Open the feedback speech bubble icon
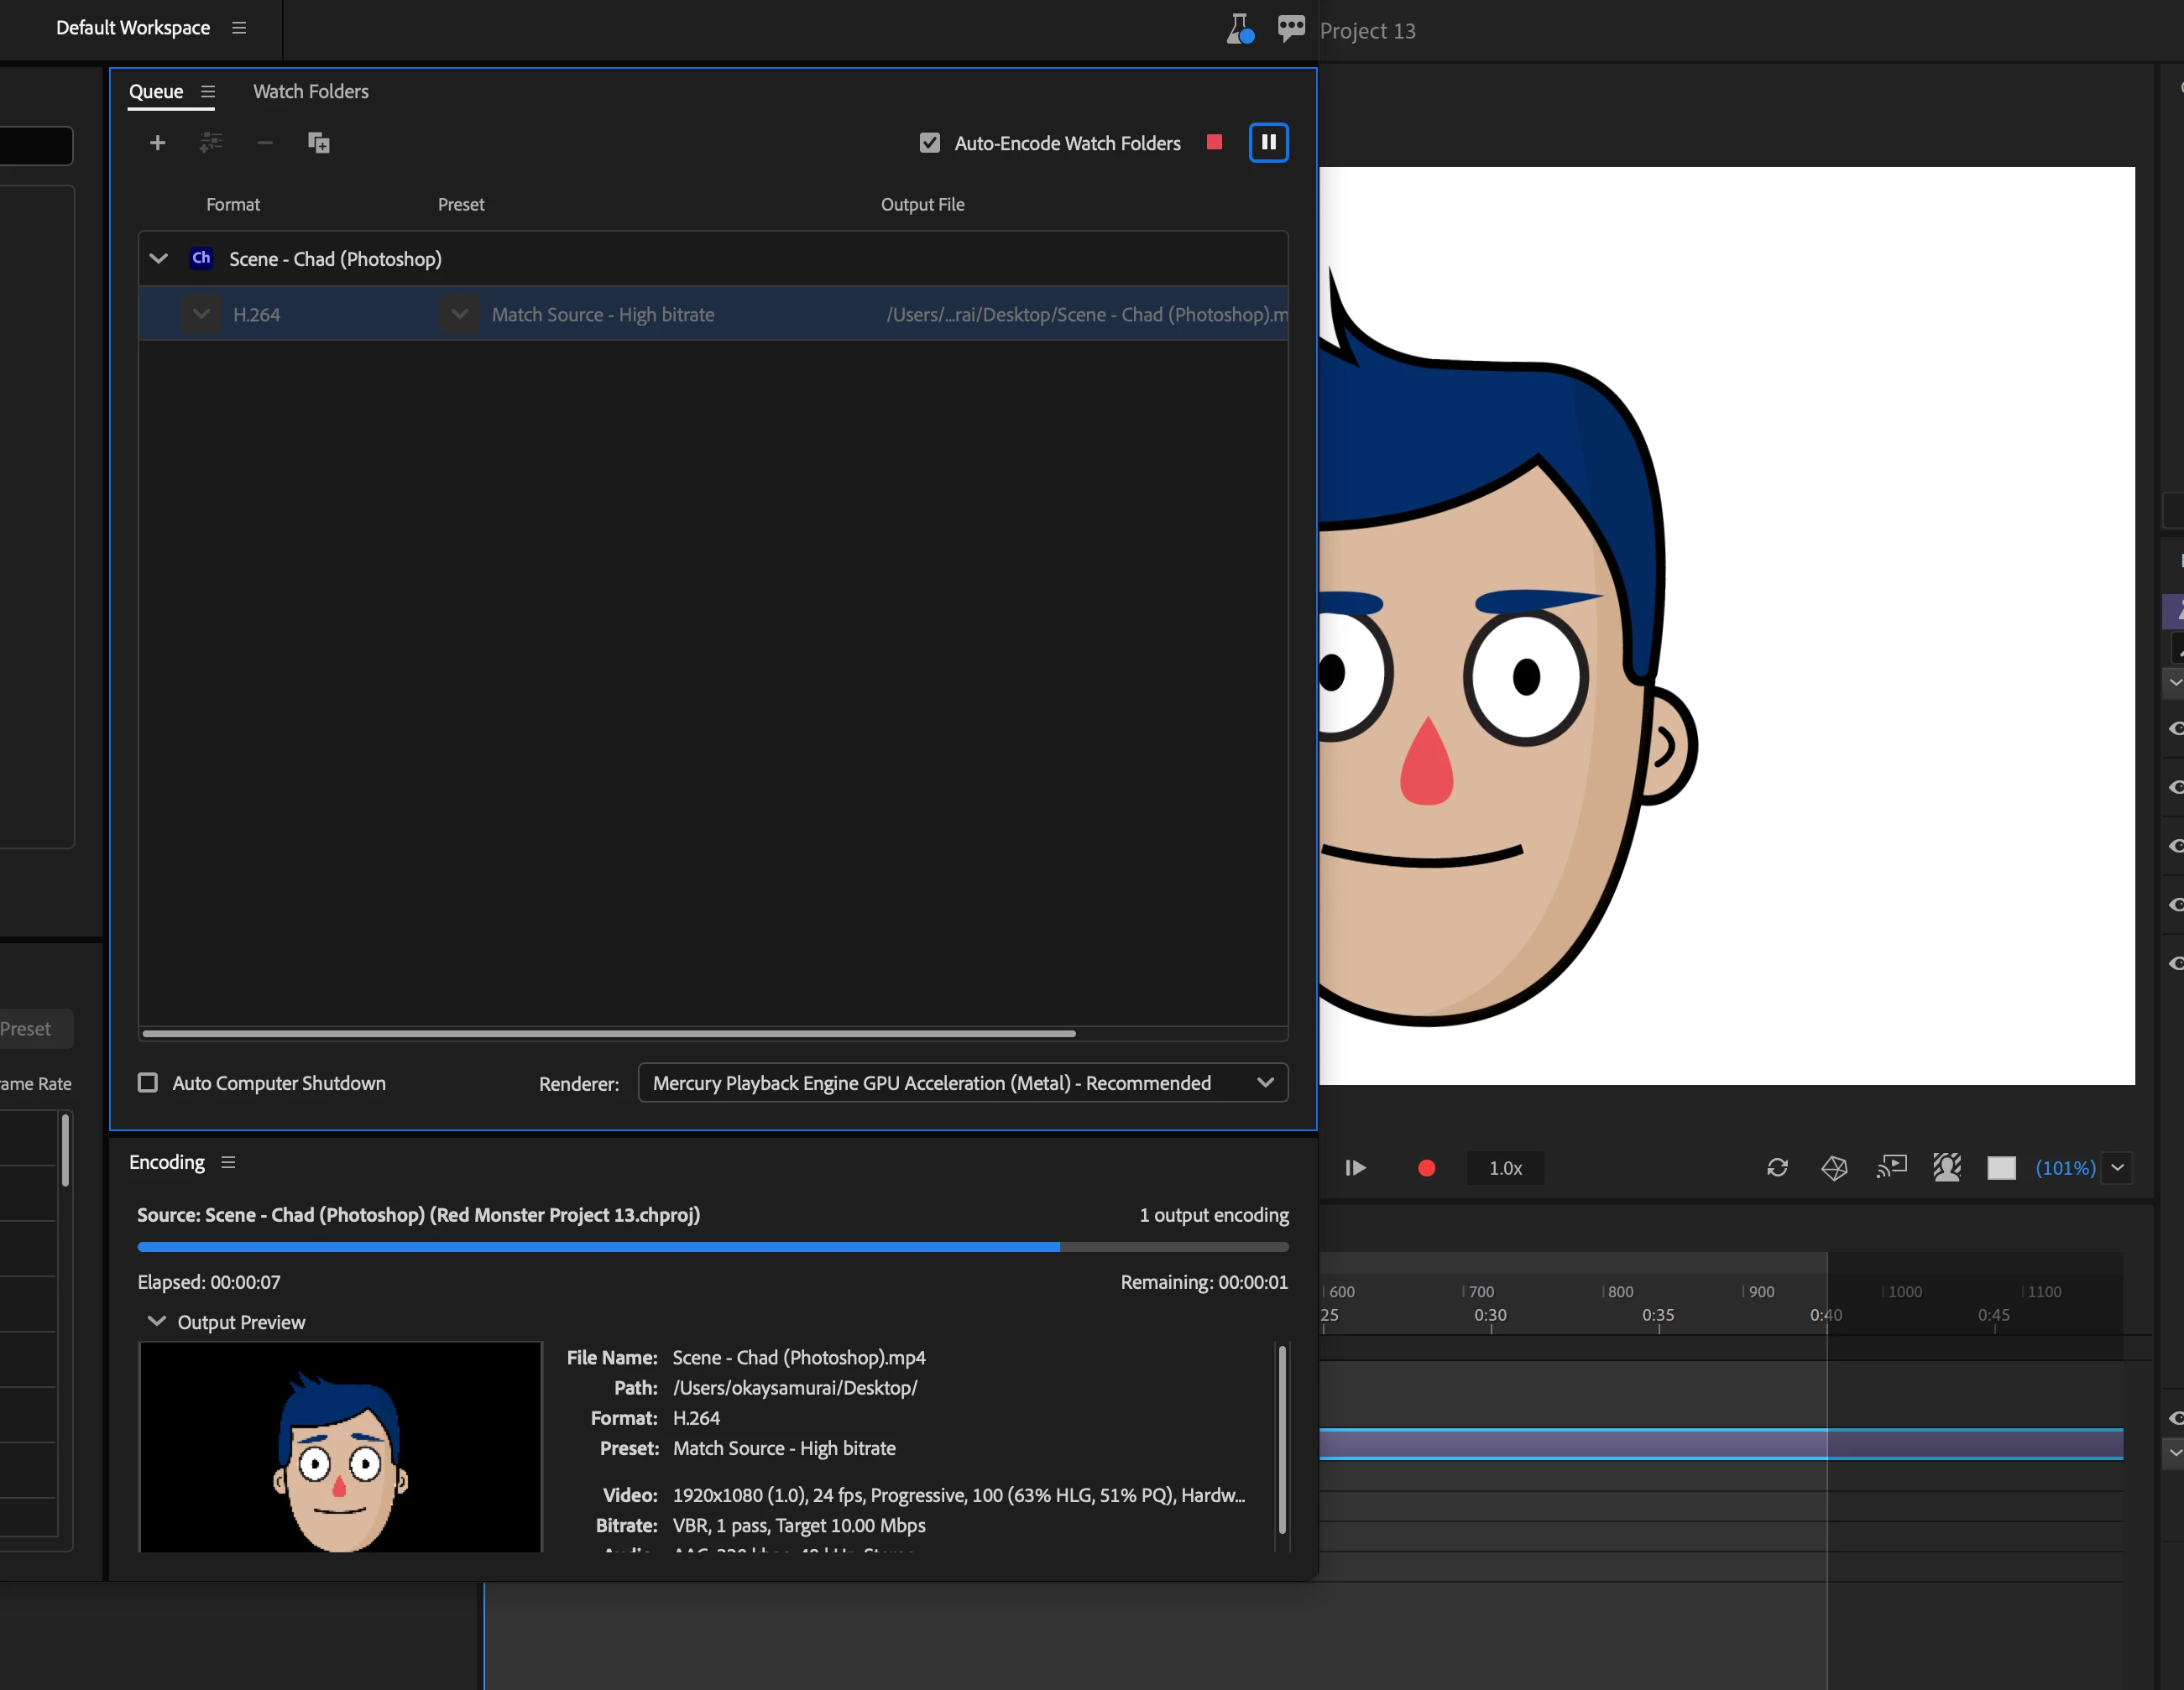The height and width of the screenshot is (1690, 2184). pos(1291,28)
